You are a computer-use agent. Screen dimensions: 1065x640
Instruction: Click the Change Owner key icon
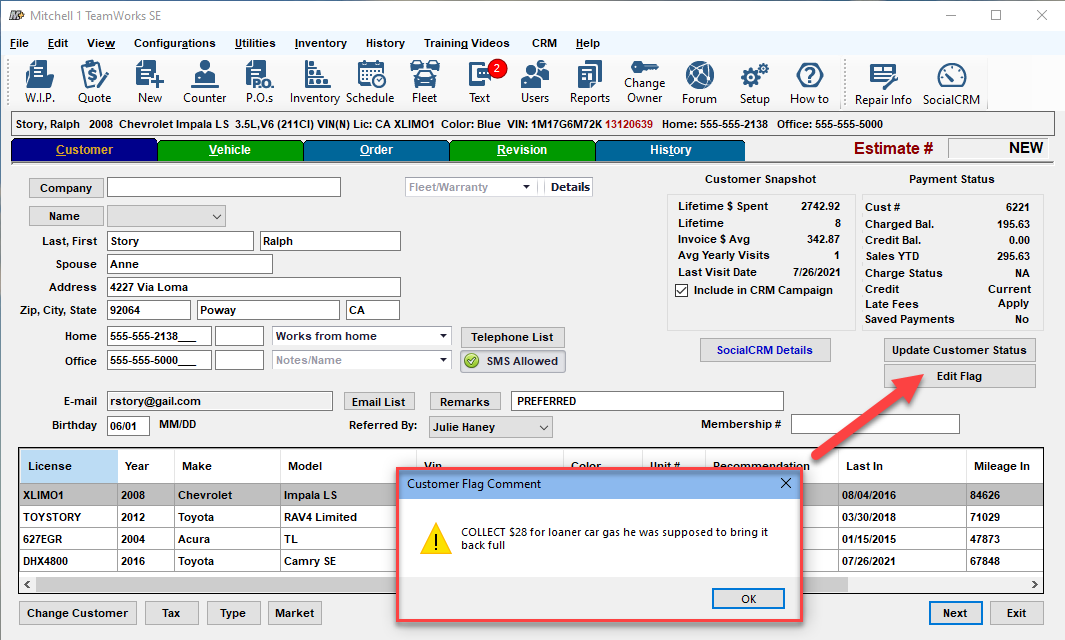coord(644,81)
